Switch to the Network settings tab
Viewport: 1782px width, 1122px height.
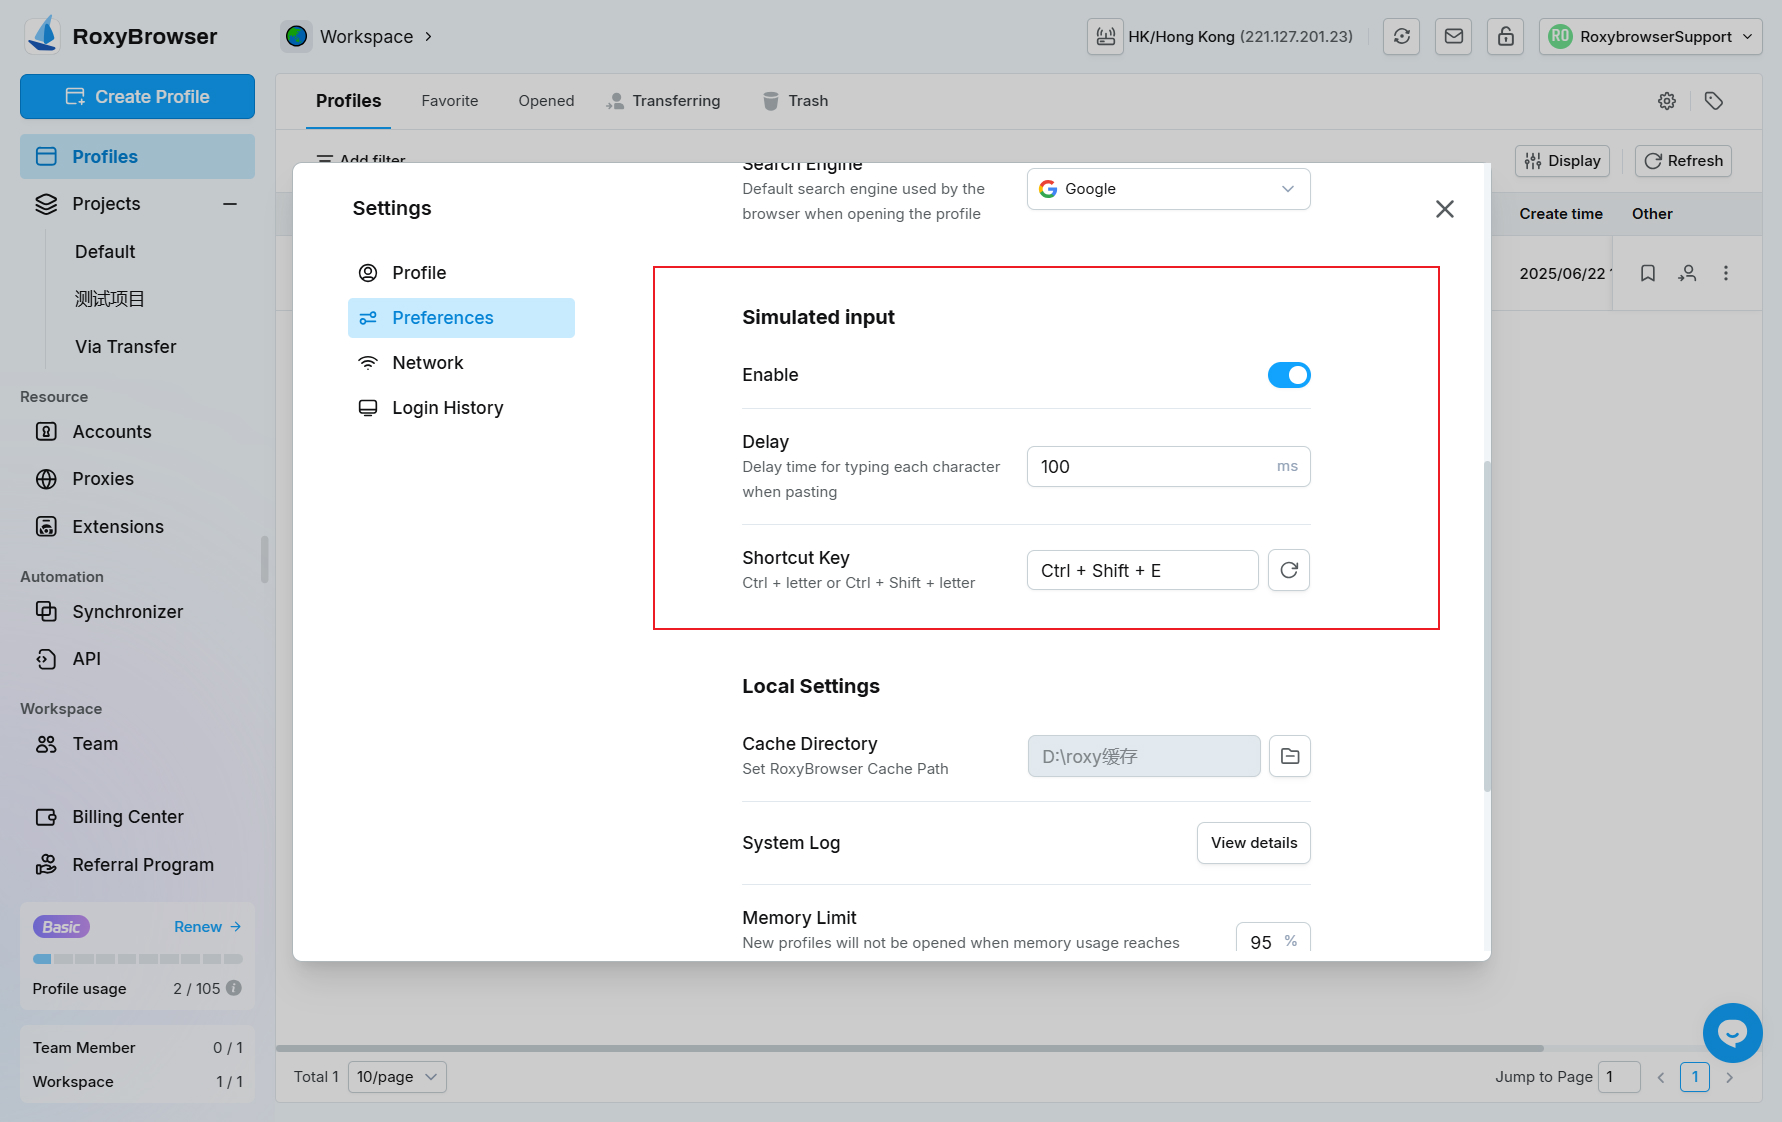[x=427, y=363]
